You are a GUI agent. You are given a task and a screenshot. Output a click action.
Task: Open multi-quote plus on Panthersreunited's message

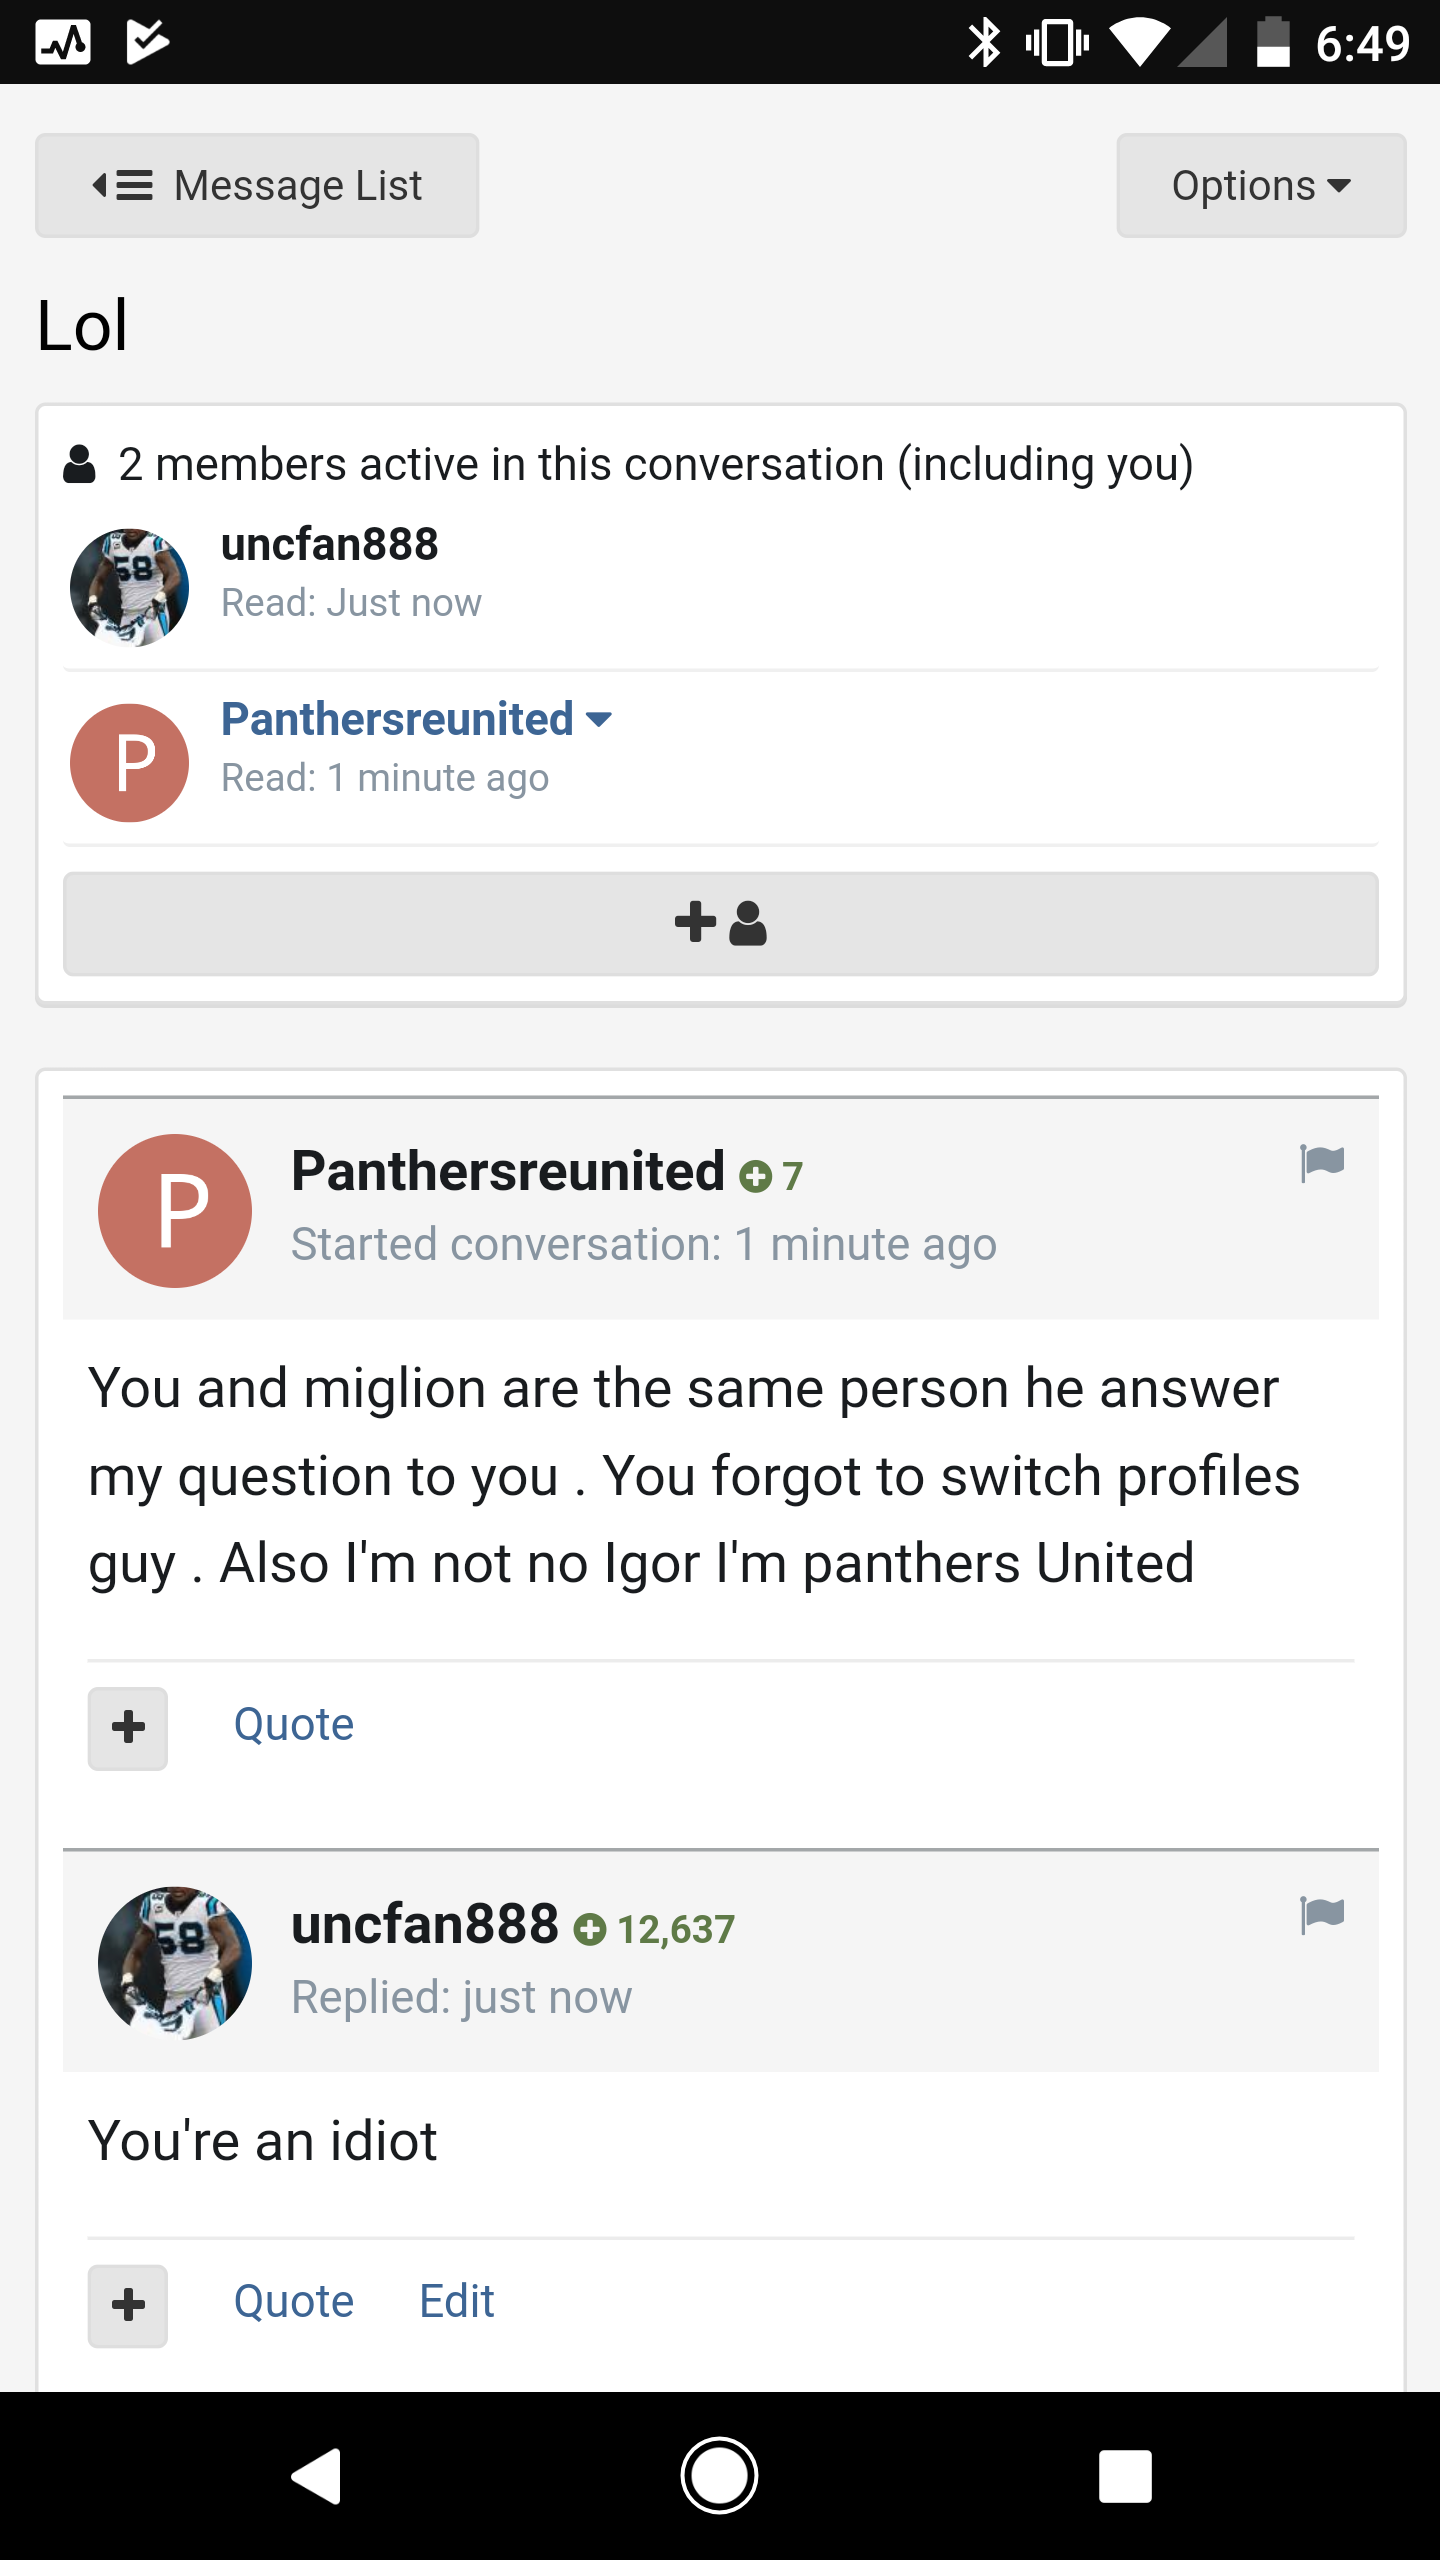(128, 1728)
